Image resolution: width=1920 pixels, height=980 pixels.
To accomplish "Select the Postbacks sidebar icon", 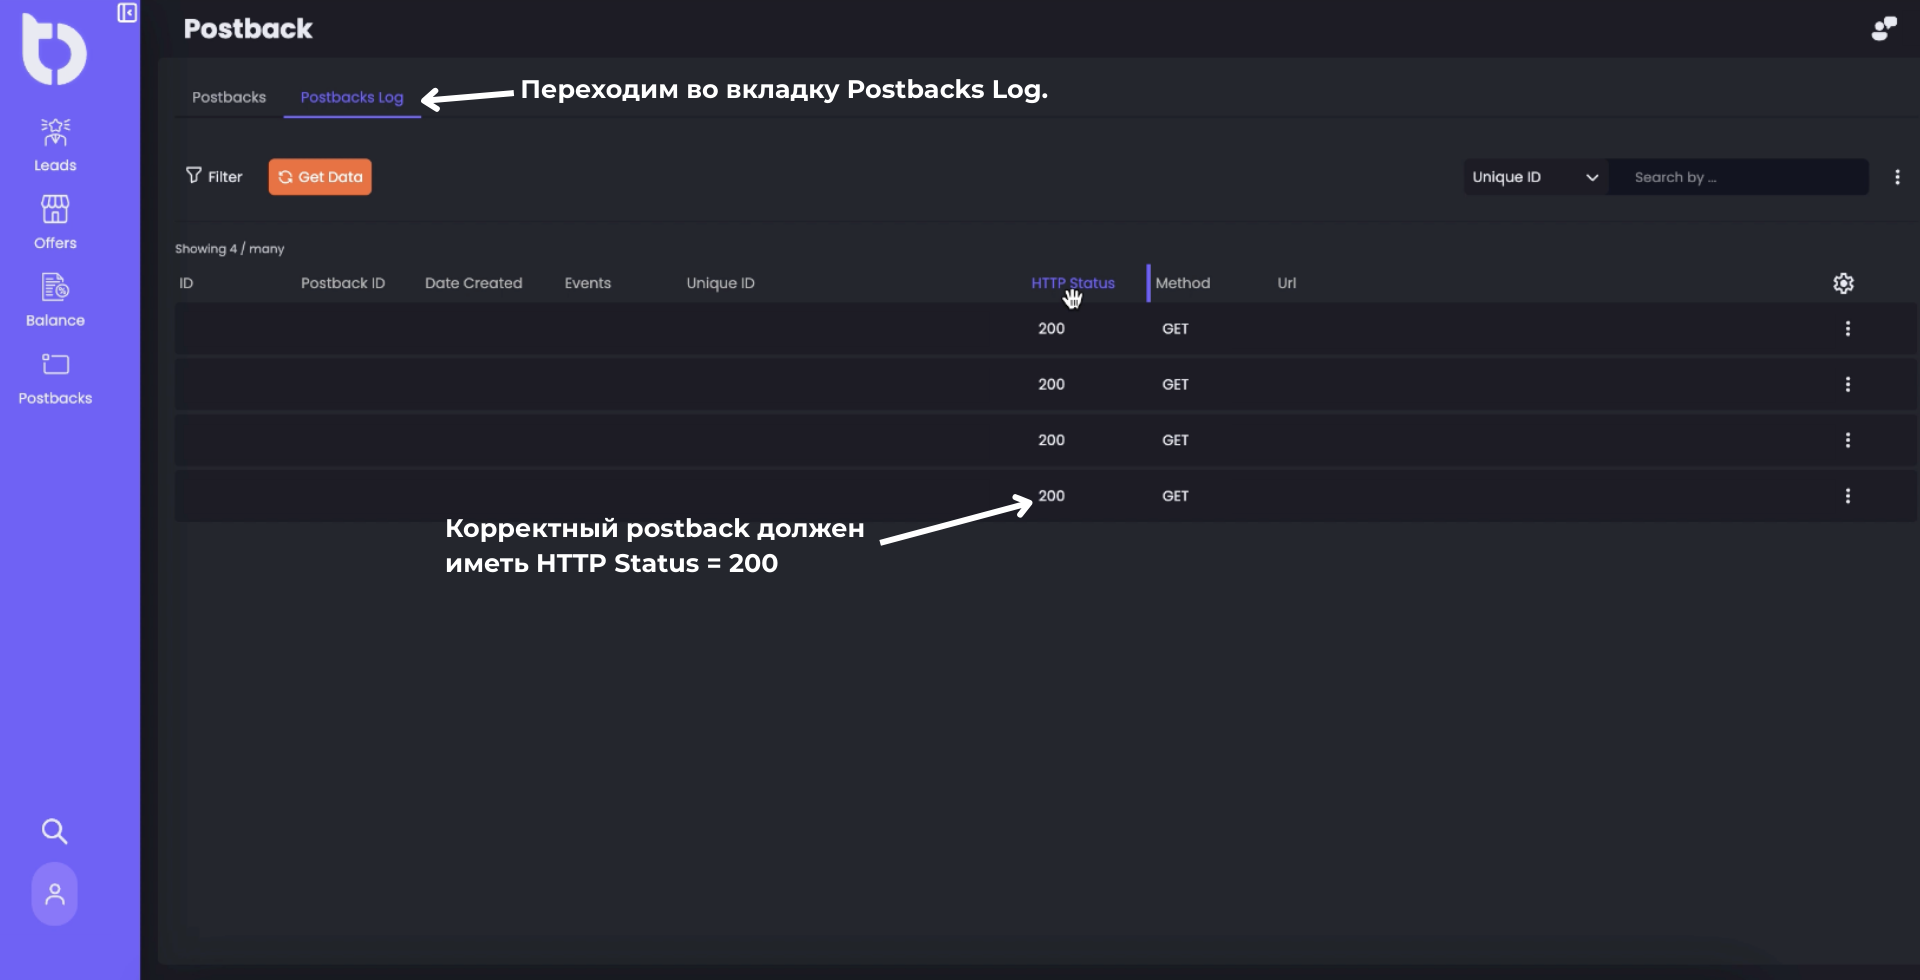I will tap(54, 377).
